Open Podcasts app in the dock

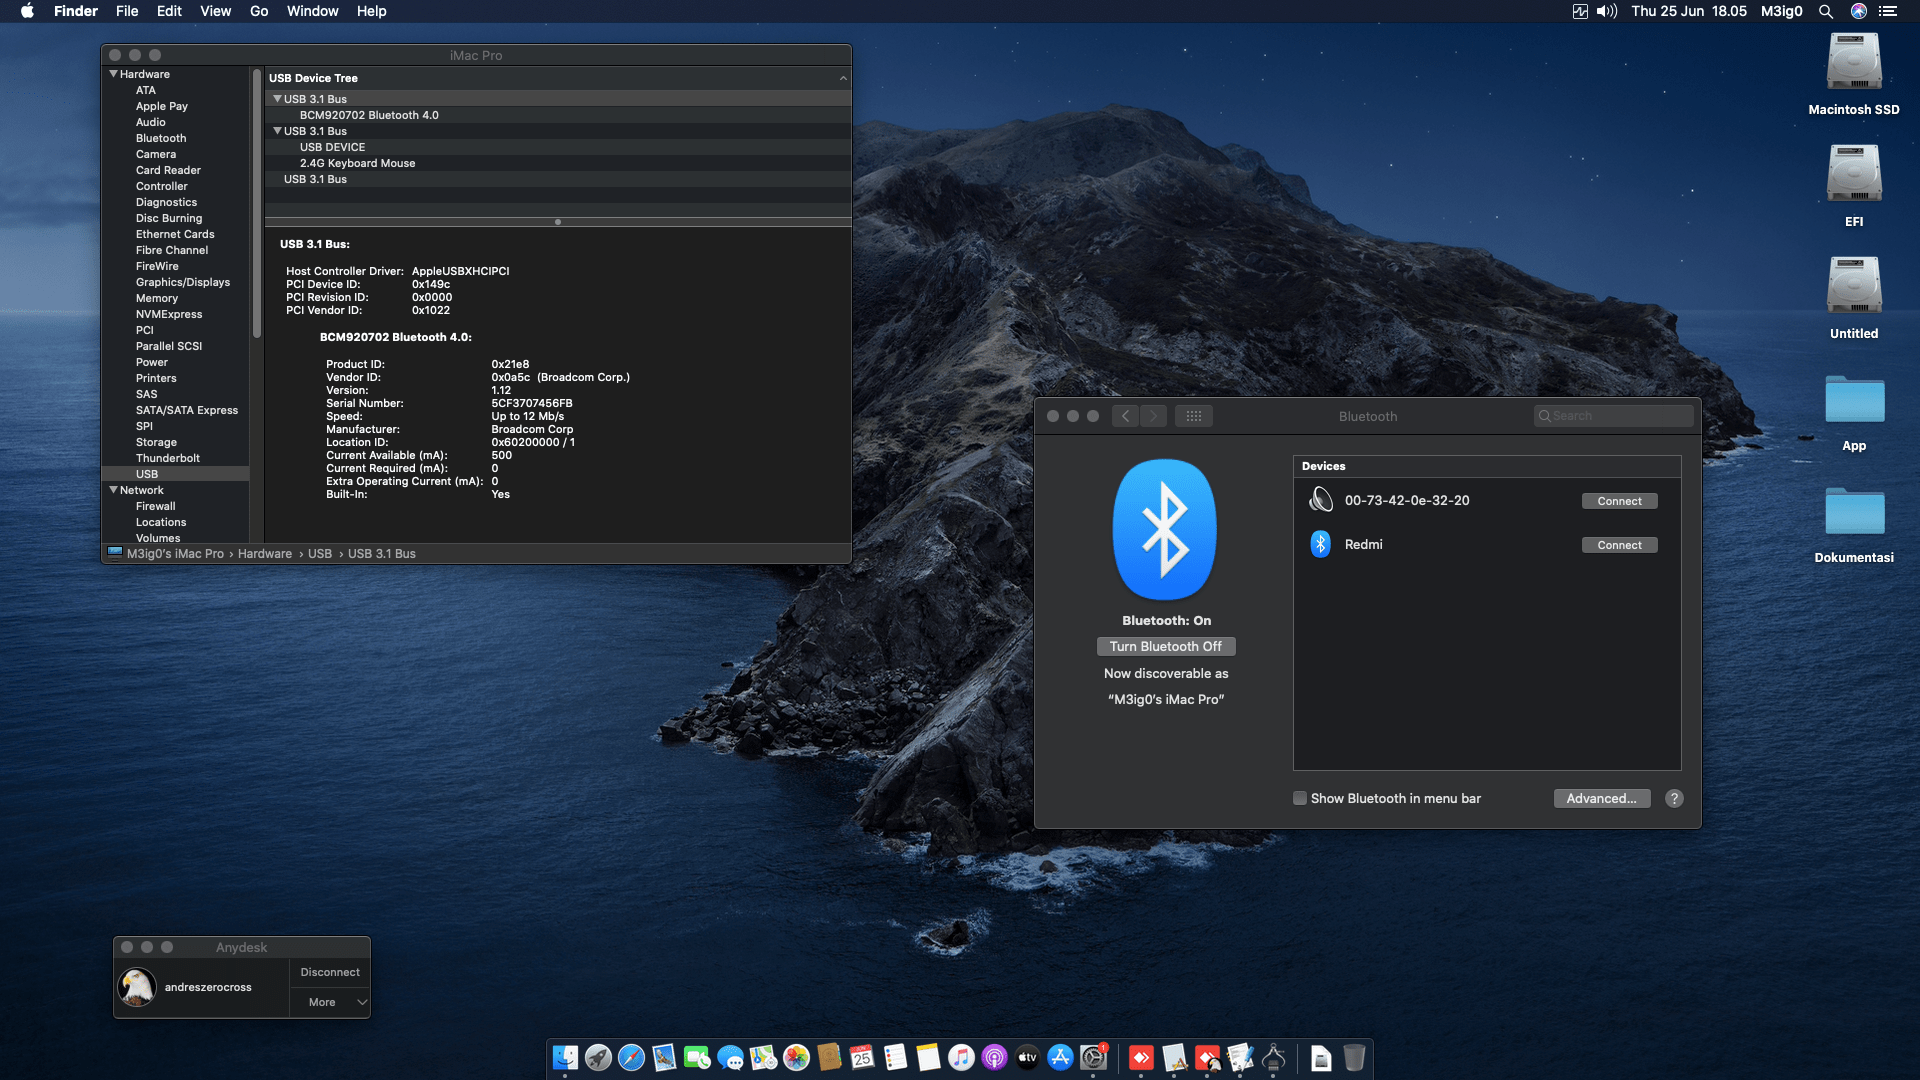point(994,1057)
